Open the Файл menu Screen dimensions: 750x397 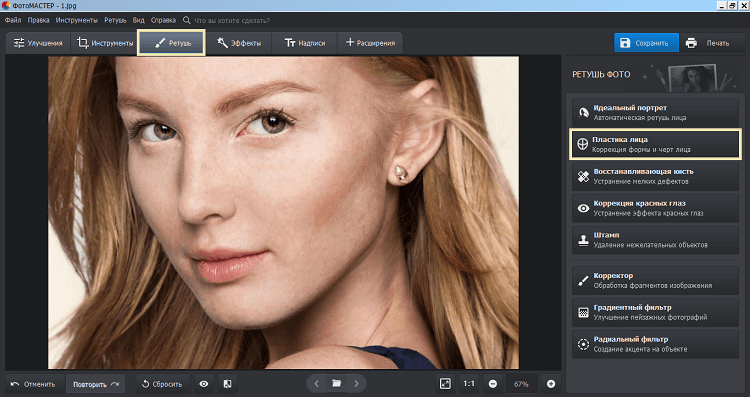click(x=13, y=20)
